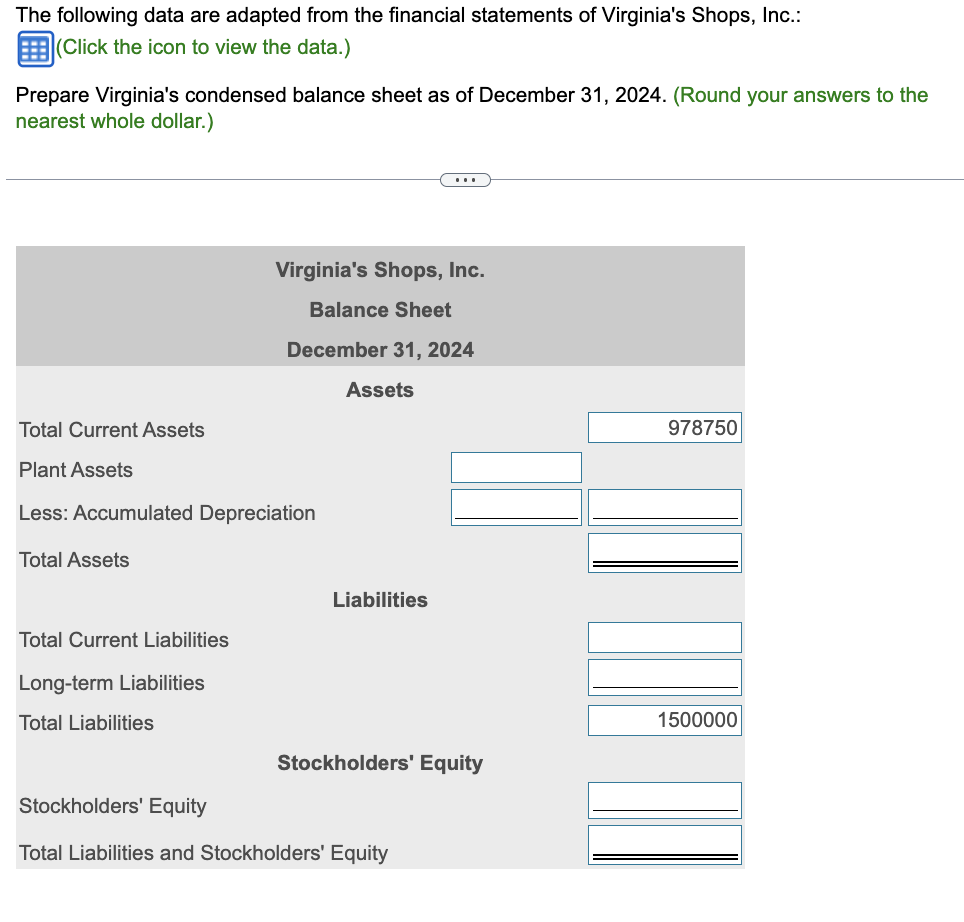Viewport: 964px width, 922px height.
Task: Click the Accumulated Depreciation left input field
Action: [x=516, y=508]
